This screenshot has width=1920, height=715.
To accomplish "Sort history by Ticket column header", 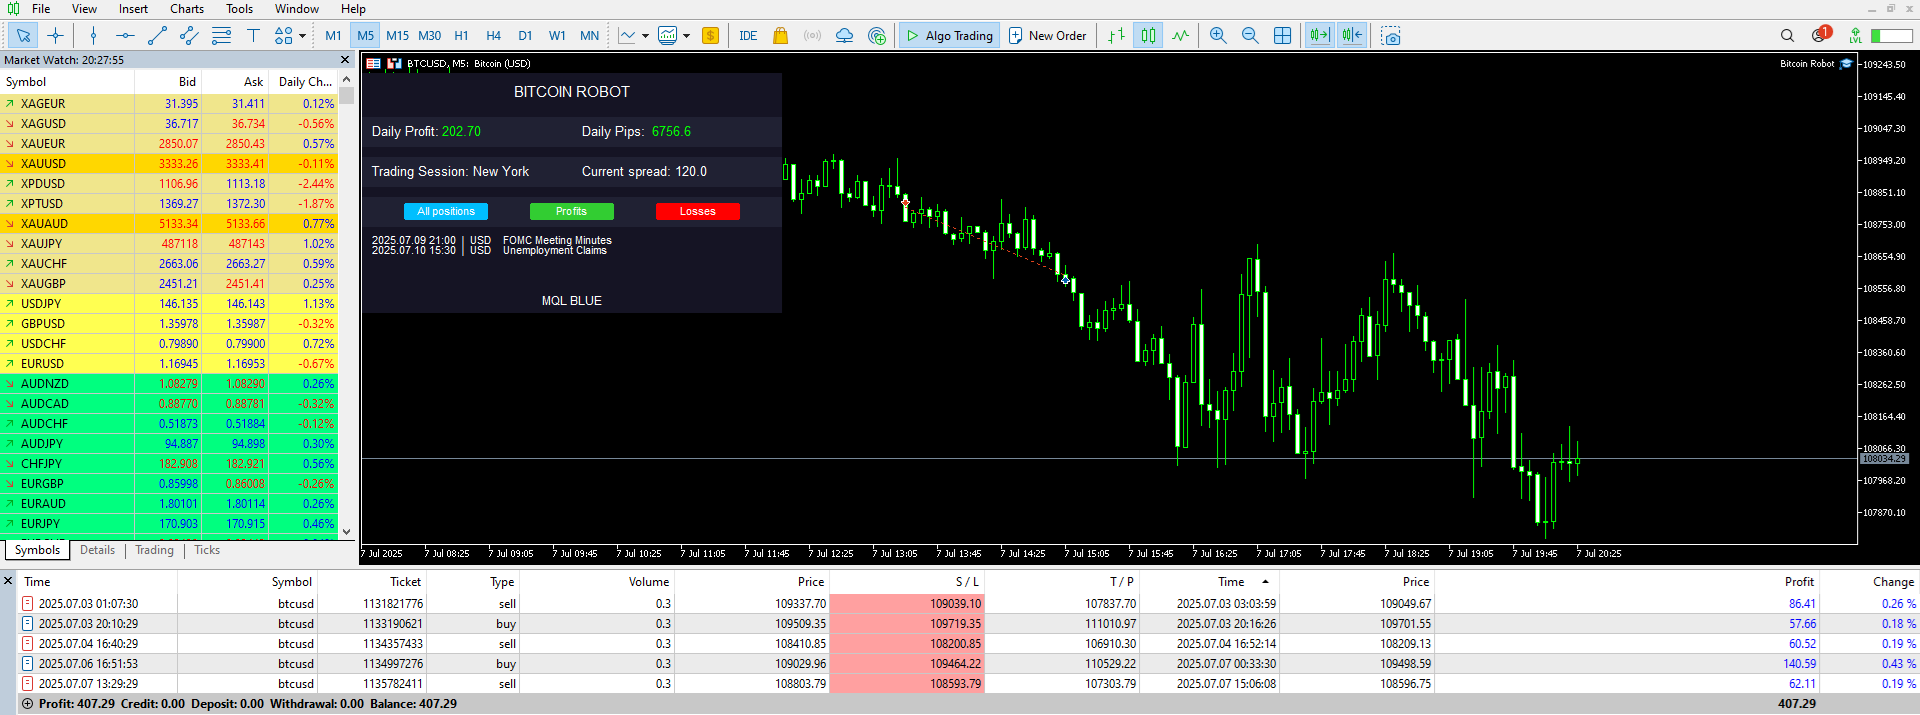I will (x=406, y=582).
